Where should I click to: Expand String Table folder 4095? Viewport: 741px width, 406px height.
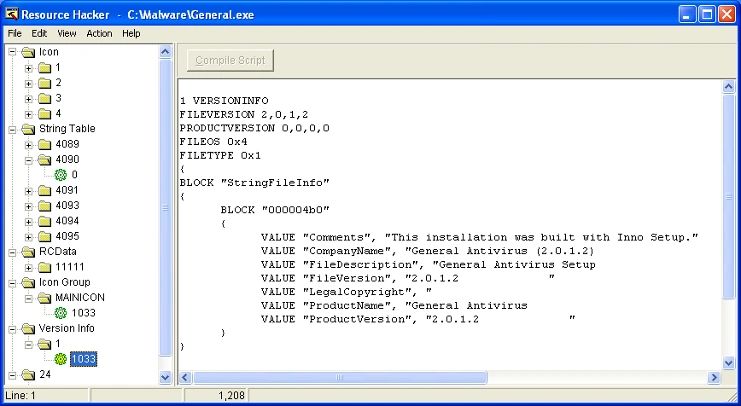[29, 237]
